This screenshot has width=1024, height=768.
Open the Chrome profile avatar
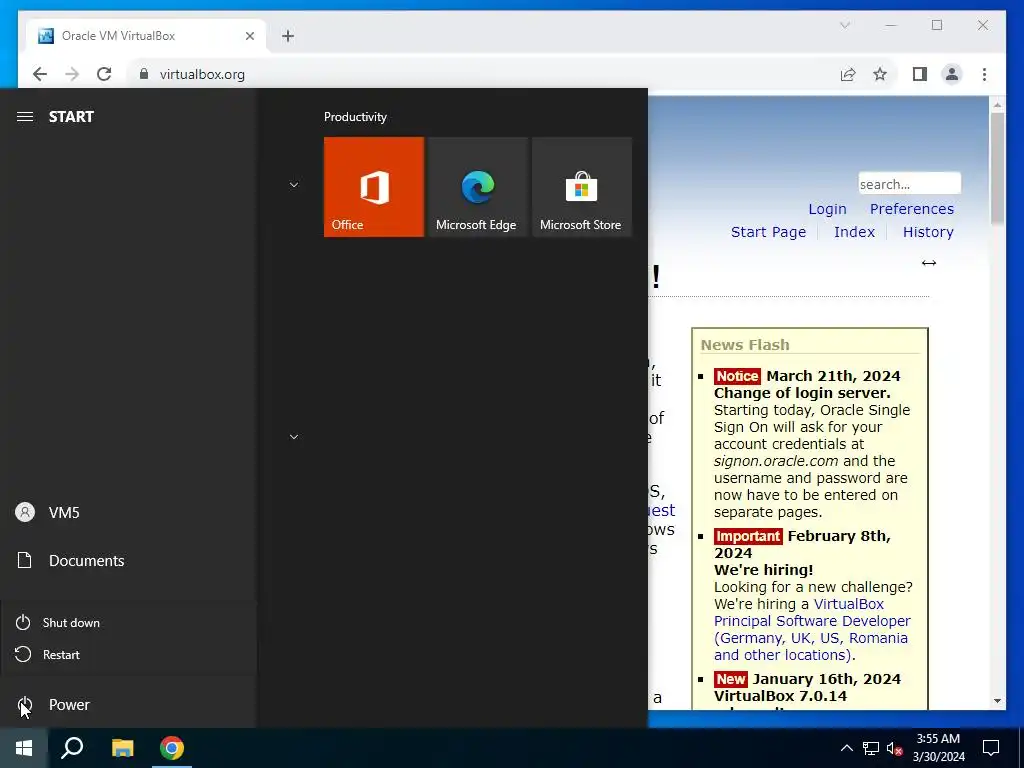tap(952, 74)
